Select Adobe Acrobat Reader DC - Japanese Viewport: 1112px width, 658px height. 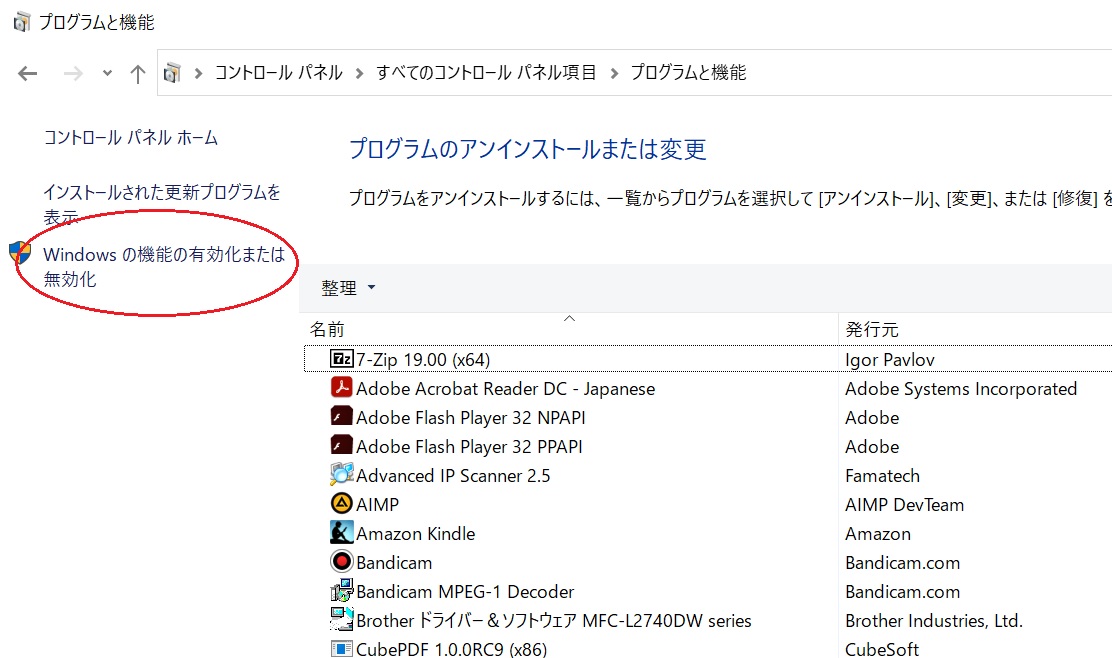tap(506, 389)
